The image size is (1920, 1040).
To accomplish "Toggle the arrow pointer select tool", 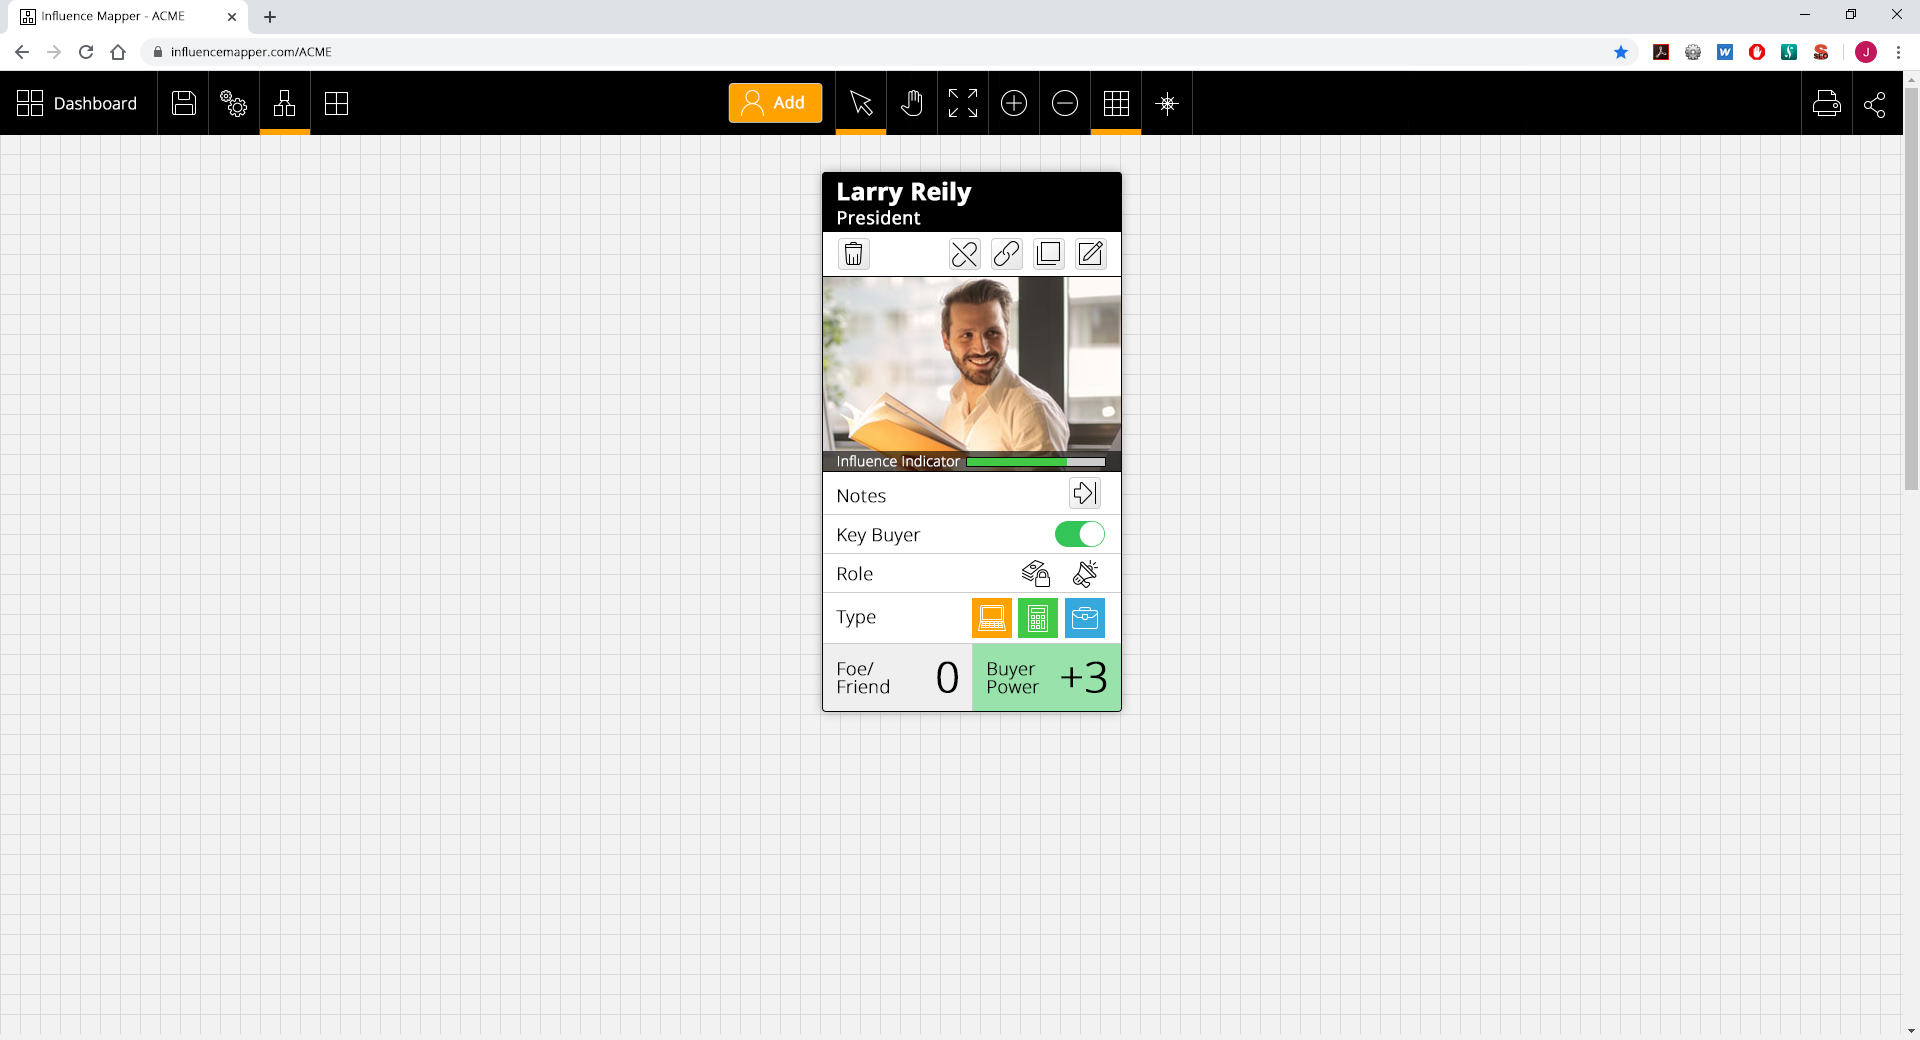I will (861, 103).
